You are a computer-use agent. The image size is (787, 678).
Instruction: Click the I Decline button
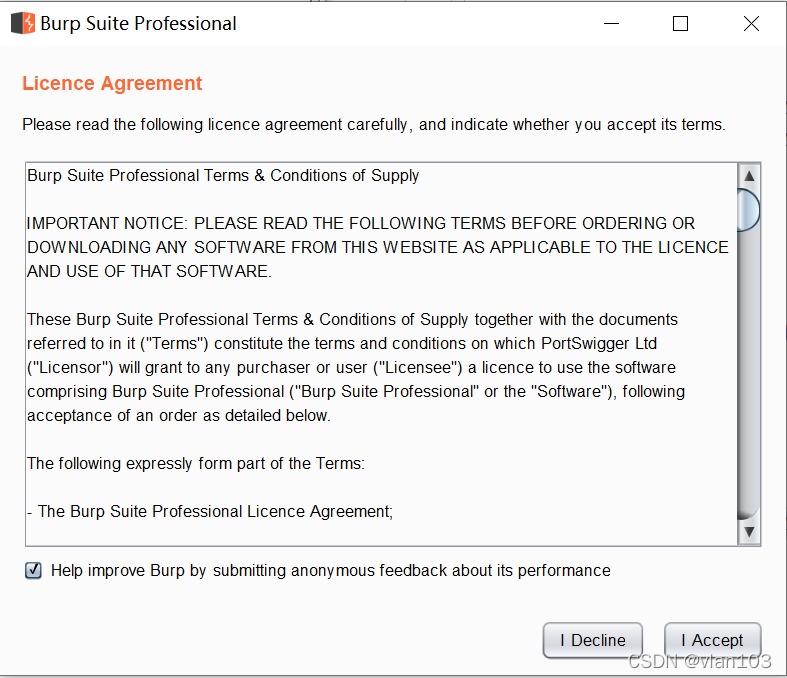(x=593, y=640)
